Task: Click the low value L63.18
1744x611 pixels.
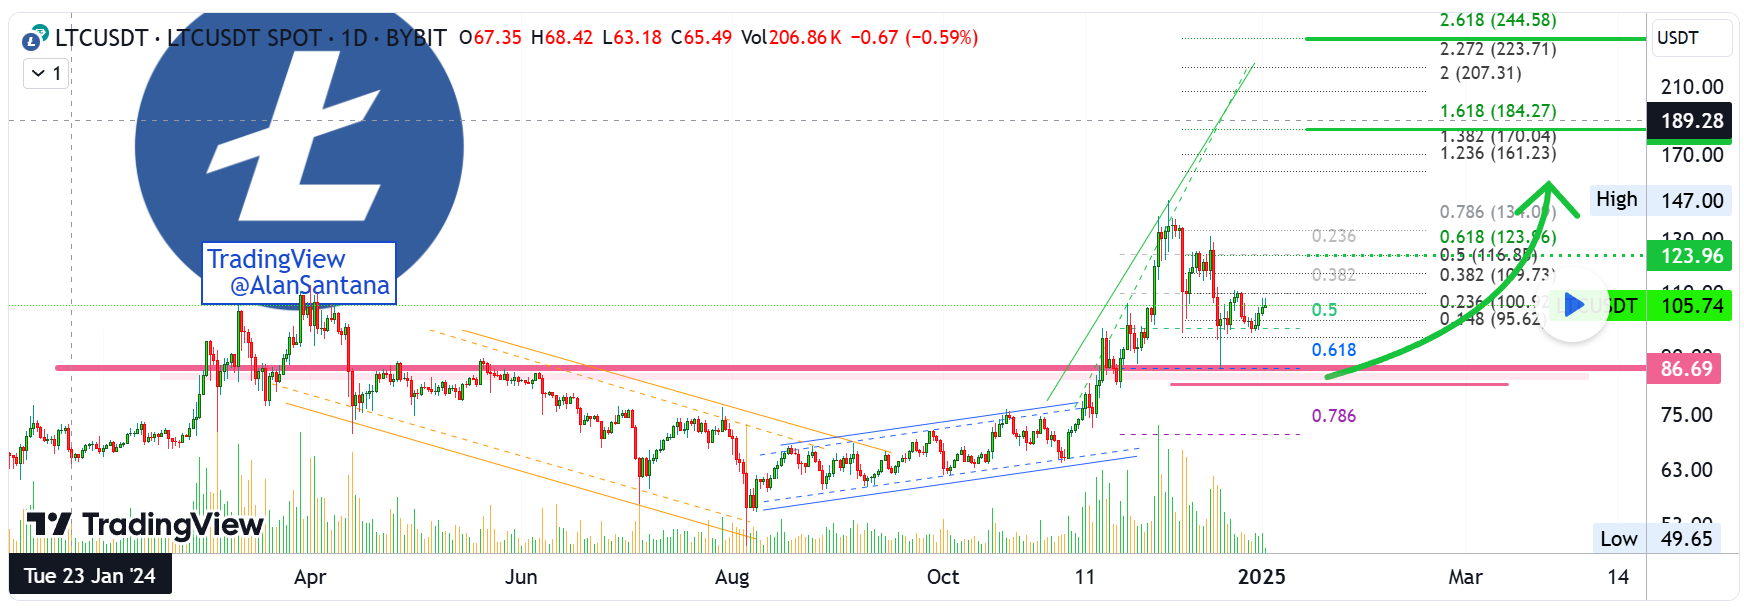Action: (632, 38)
